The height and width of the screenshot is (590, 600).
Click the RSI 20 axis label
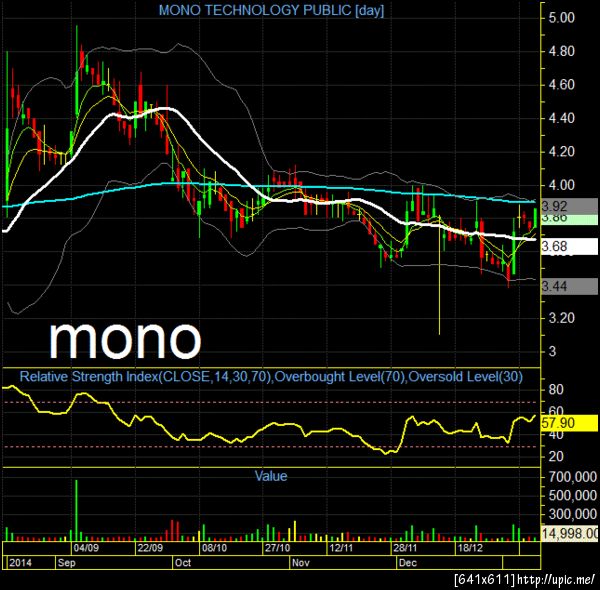[x=556, y=456]
